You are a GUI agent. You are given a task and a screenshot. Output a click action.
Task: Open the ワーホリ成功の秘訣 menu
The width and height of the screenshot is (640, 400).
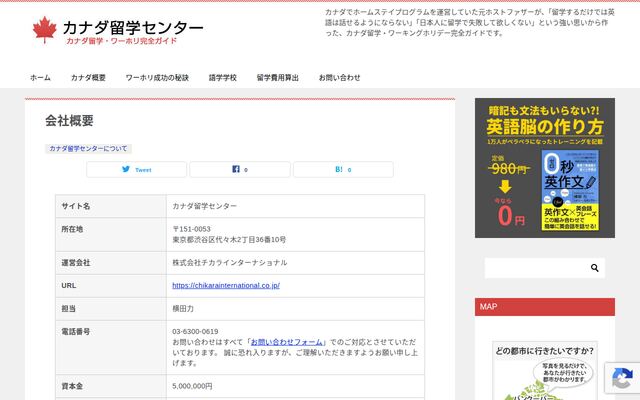[x=157, y=78]
